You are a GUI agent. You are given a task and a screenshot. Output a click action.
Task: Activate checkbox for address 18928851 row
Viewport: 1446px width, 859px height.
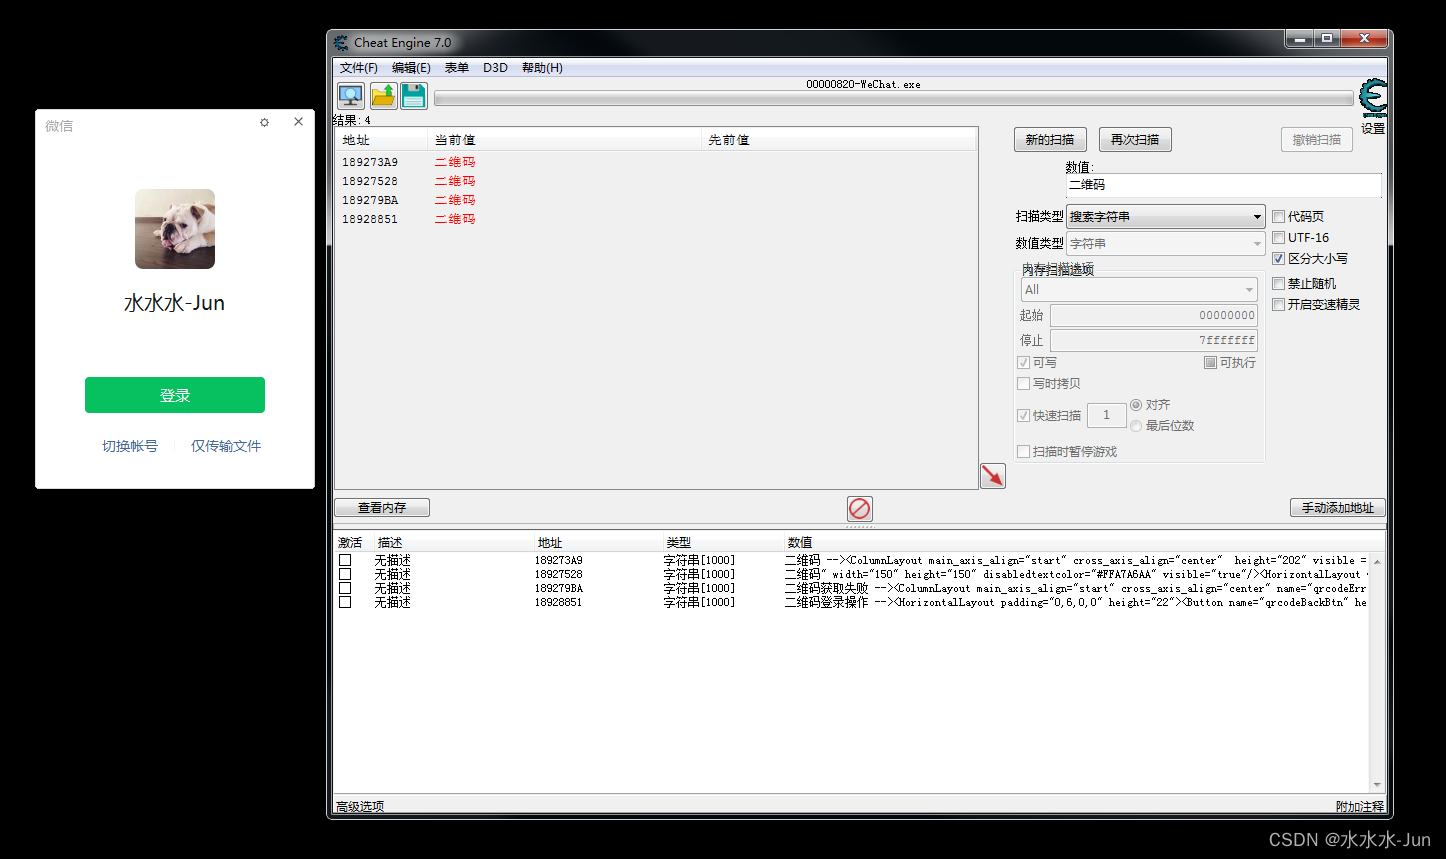click(345, 602)
